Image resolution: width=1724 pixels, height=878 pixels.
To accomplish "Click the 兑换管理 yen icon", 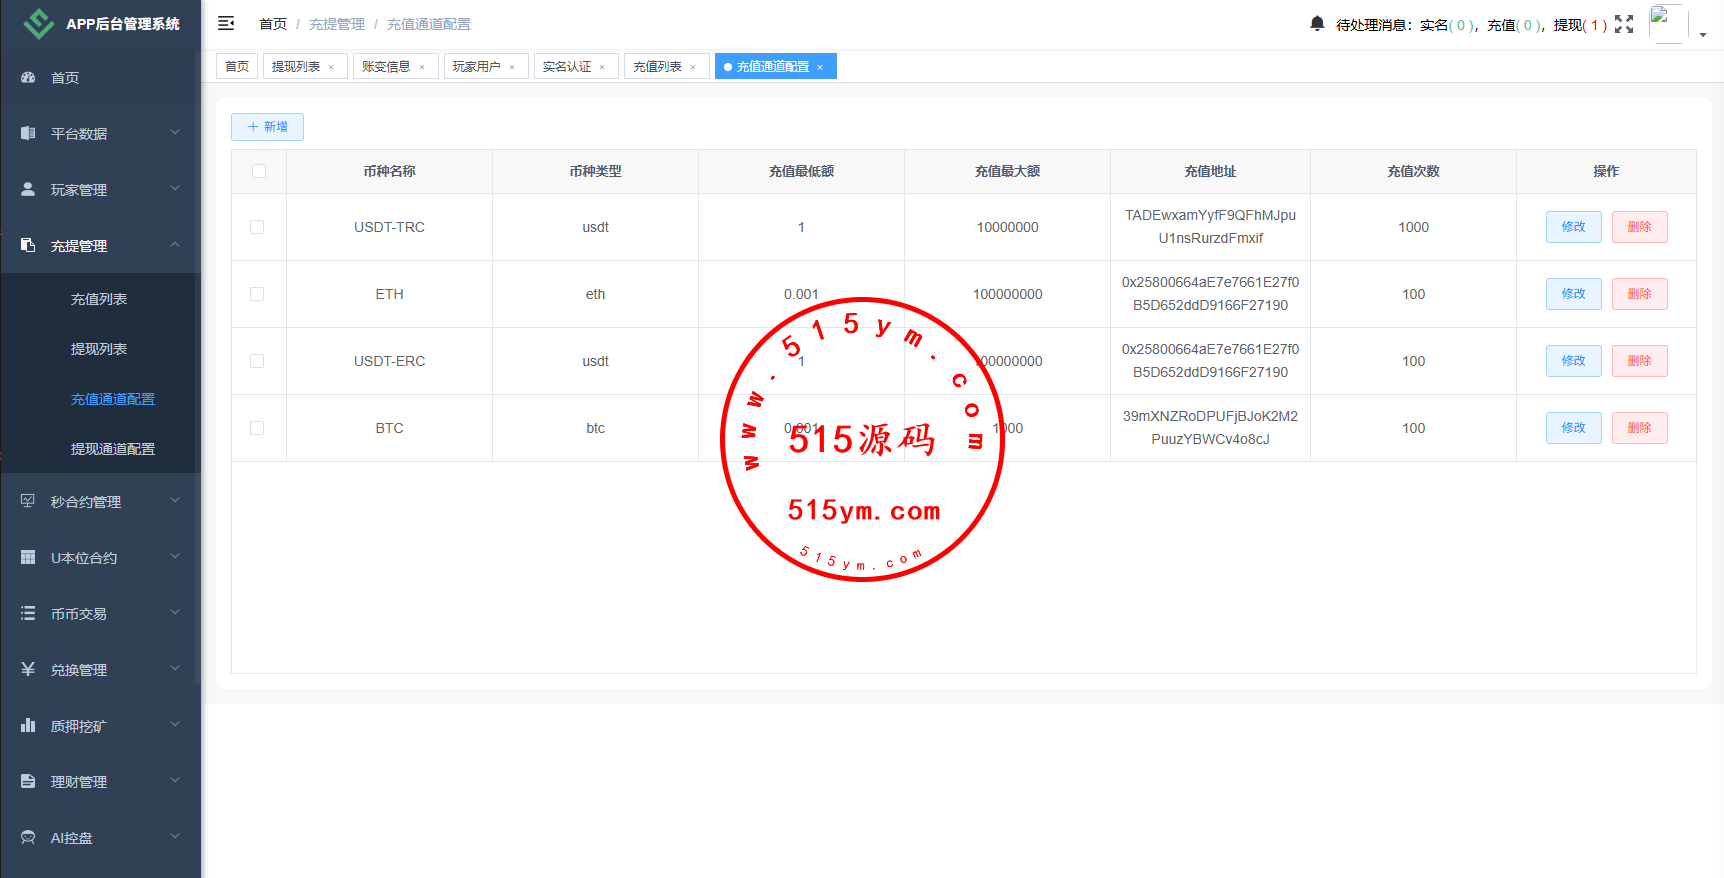I will pos(28,669).
